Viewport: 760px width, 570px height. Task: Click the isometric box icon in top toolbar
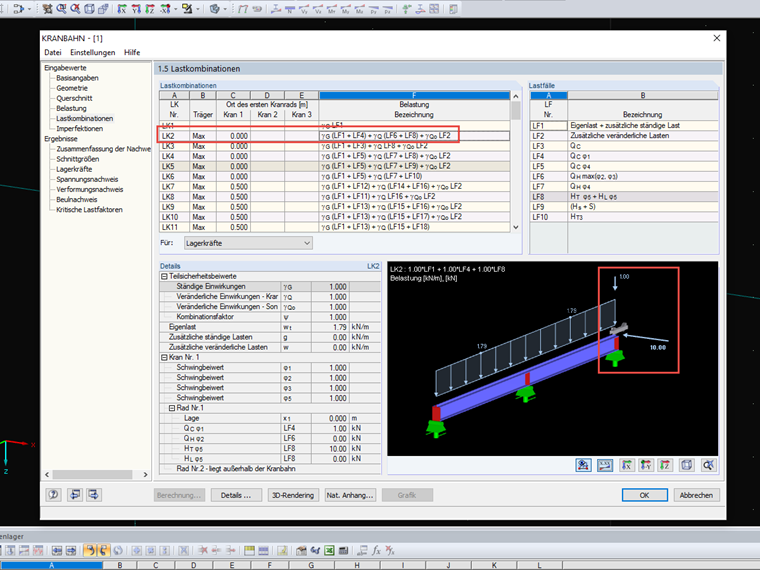89,9
